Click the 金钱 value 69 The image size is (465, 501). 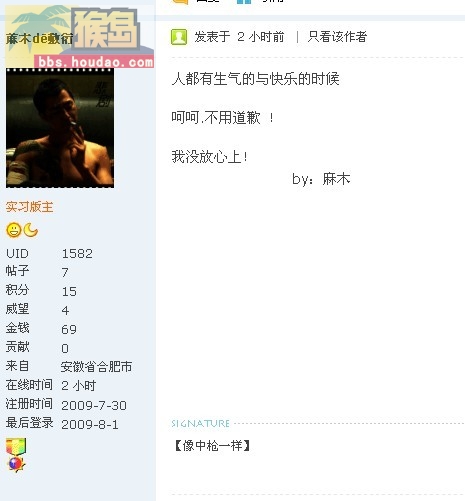(69, 329)
